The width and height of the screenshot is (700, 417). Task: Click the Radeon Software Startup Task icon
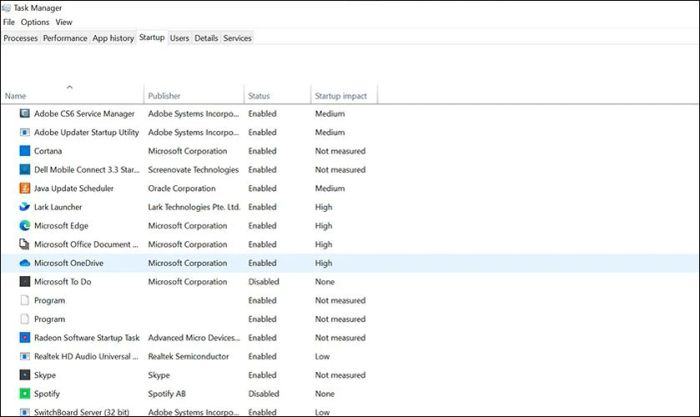tap(25, 338)
